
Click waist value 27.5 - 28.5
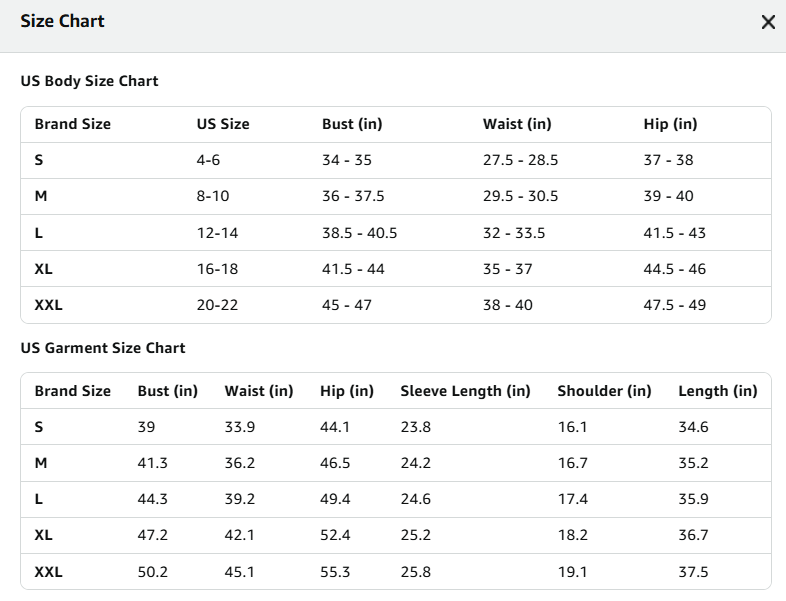point(520,160)
